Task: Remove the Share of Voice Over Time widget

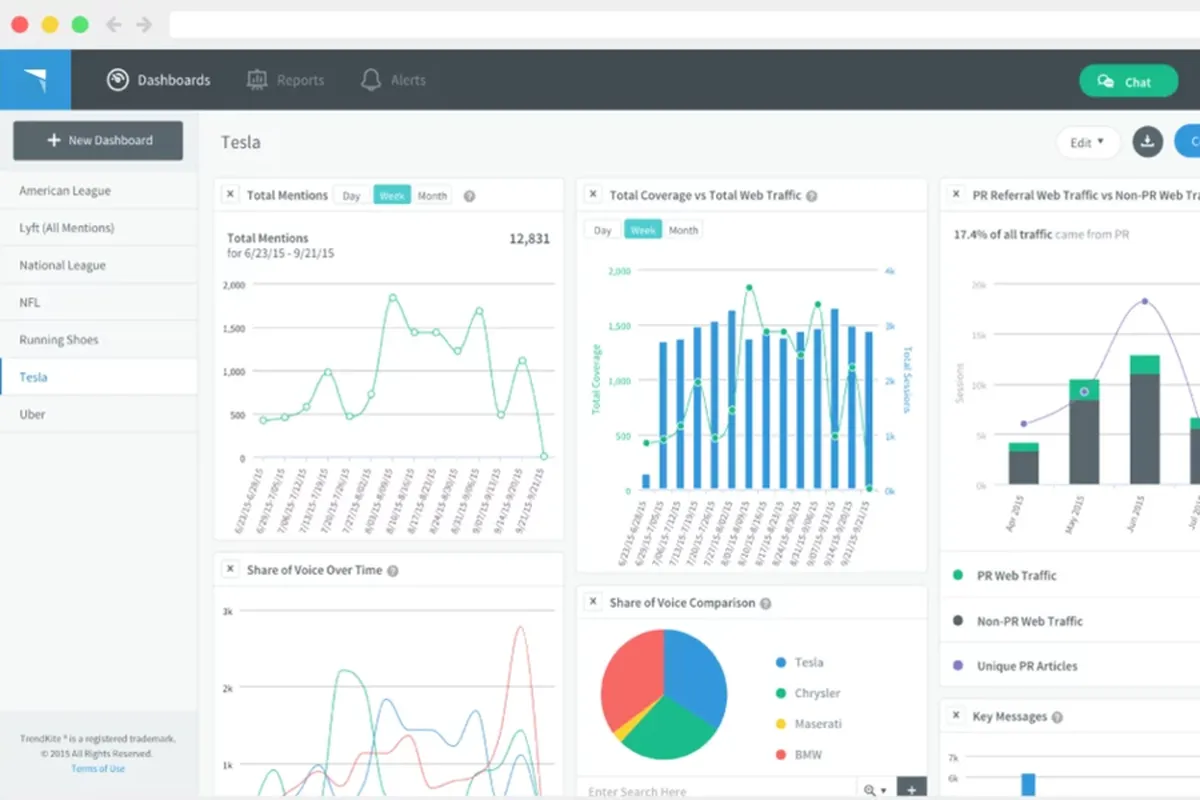Action: pyautogui.click(x=230, y=570)
